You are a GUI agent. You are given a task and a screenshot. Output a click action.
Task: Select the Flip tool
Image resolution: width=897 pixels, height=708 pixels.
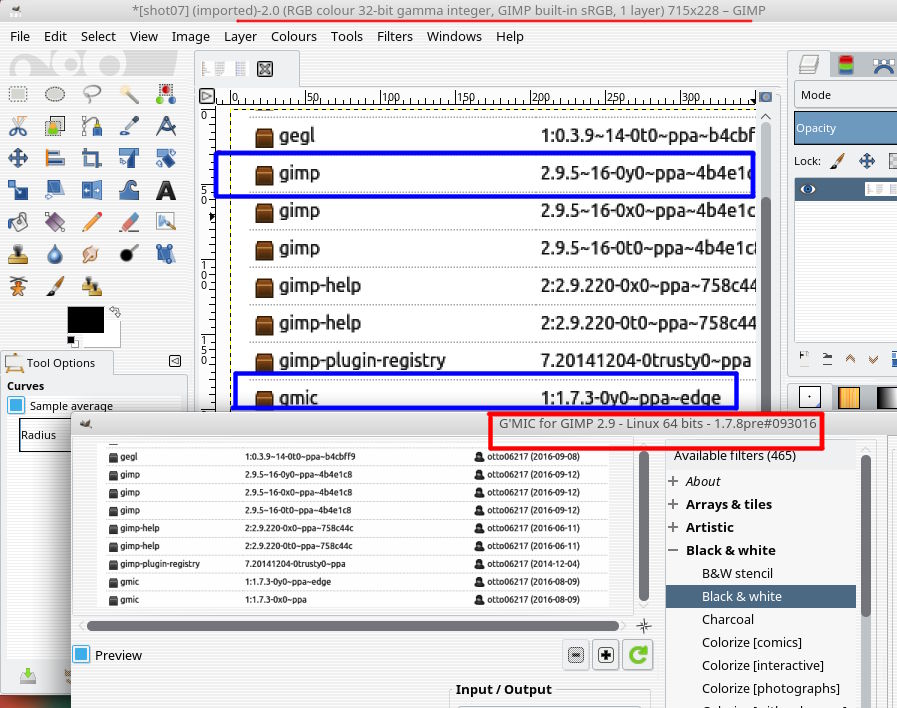tap(92, 190)
